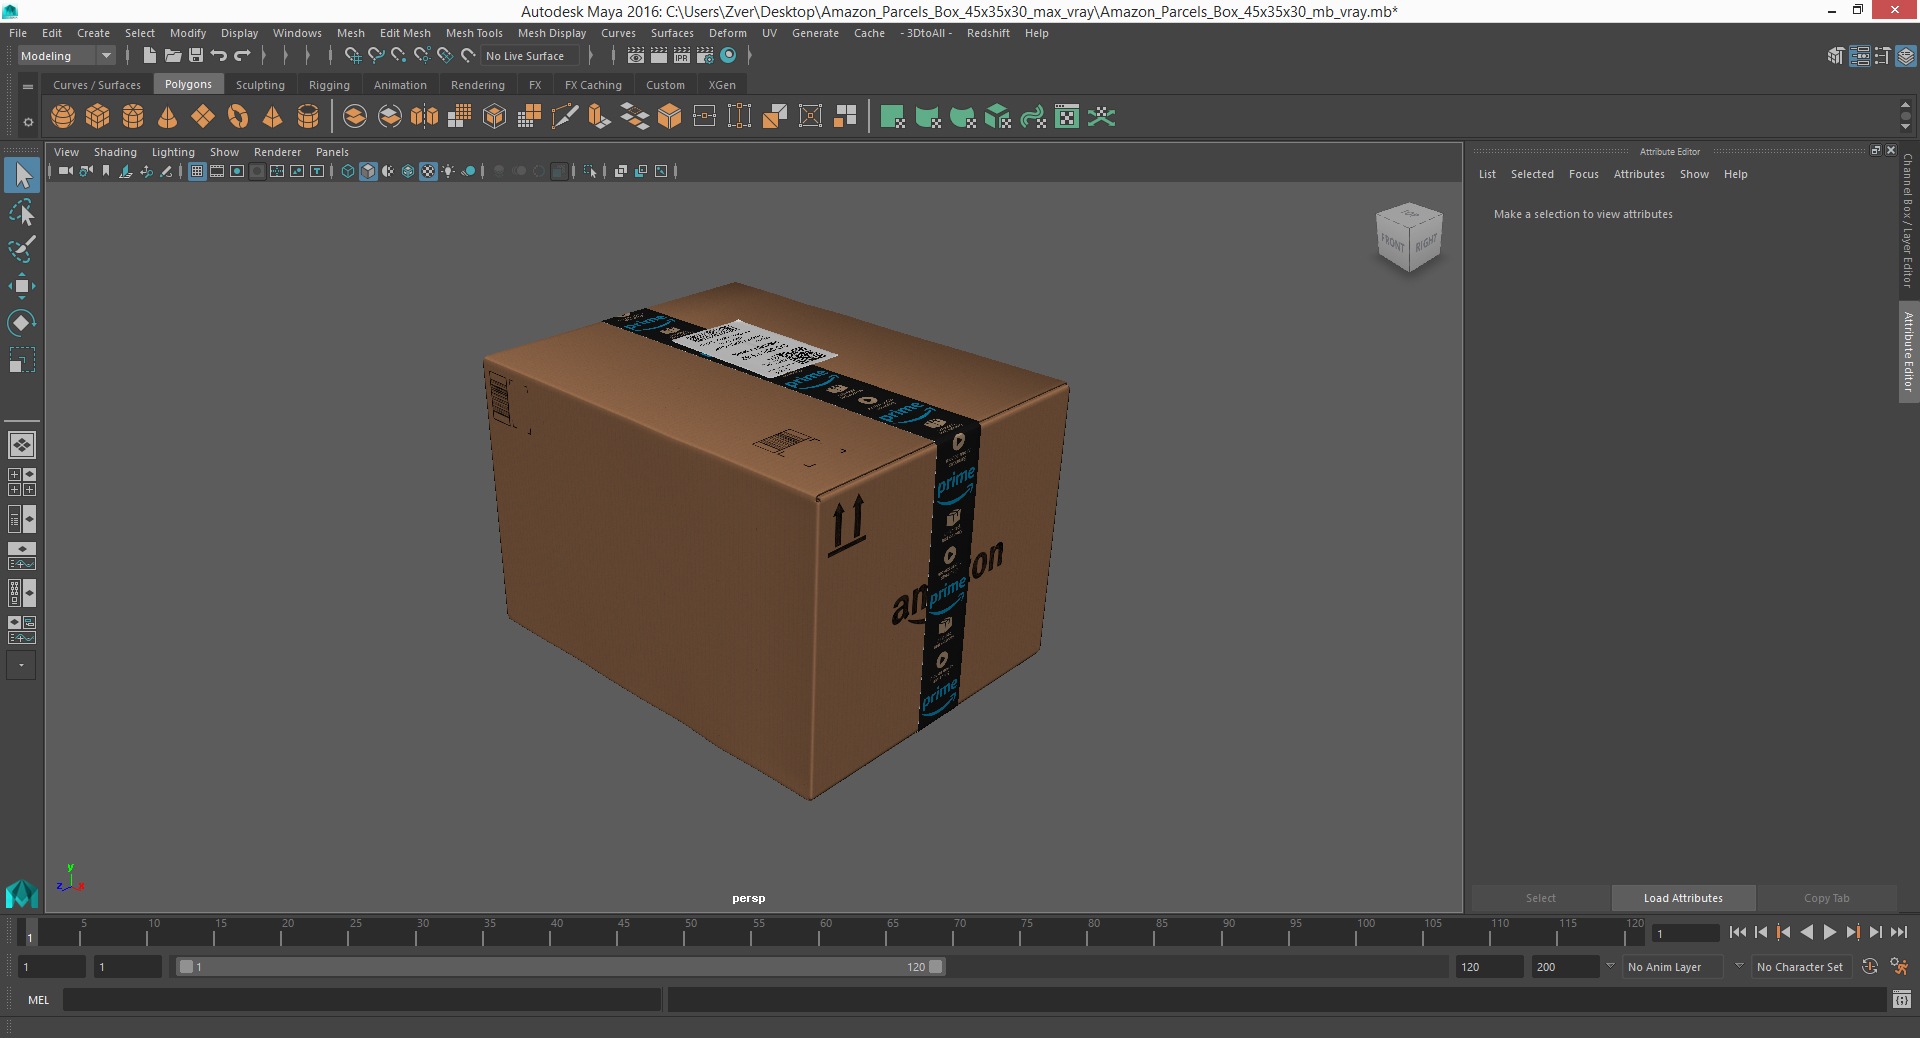Create a polygon torus from the shelf
Image resolution: width=1920 pixels, height=1038 pixels.
coord(238,117)
